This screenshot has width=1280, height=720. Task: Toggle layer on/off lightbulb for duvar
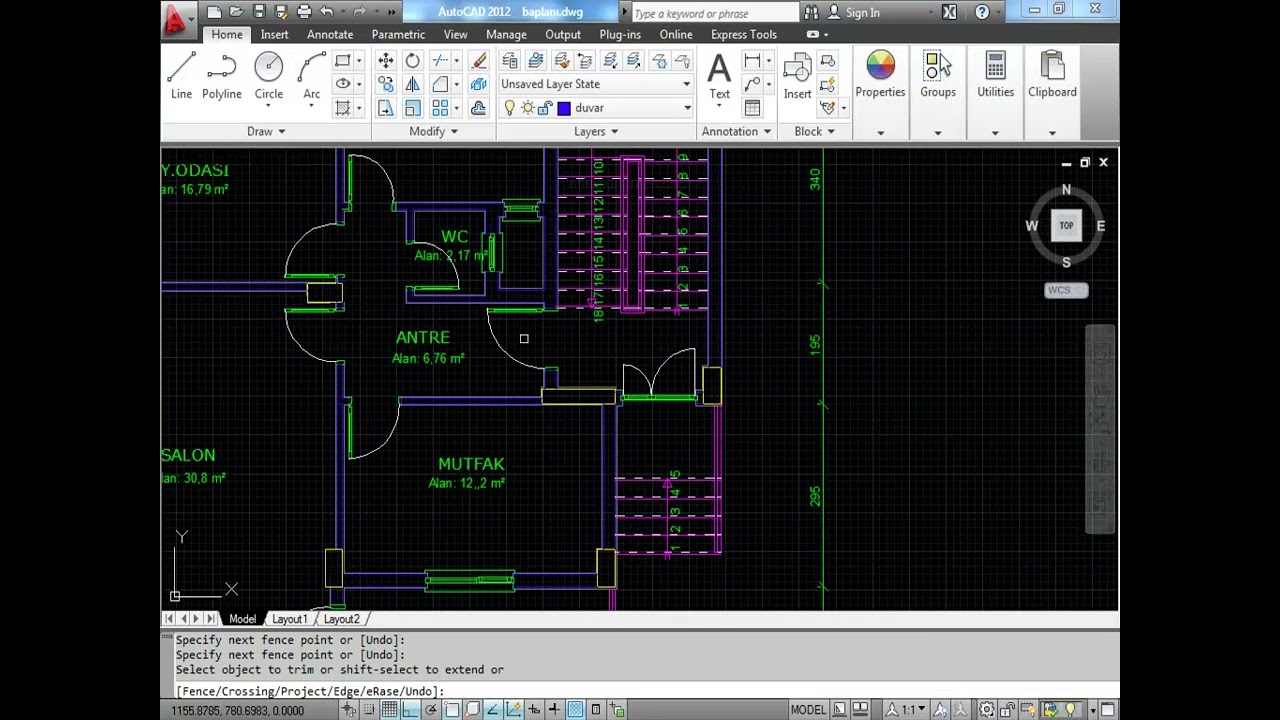click(x=509, y=108)
